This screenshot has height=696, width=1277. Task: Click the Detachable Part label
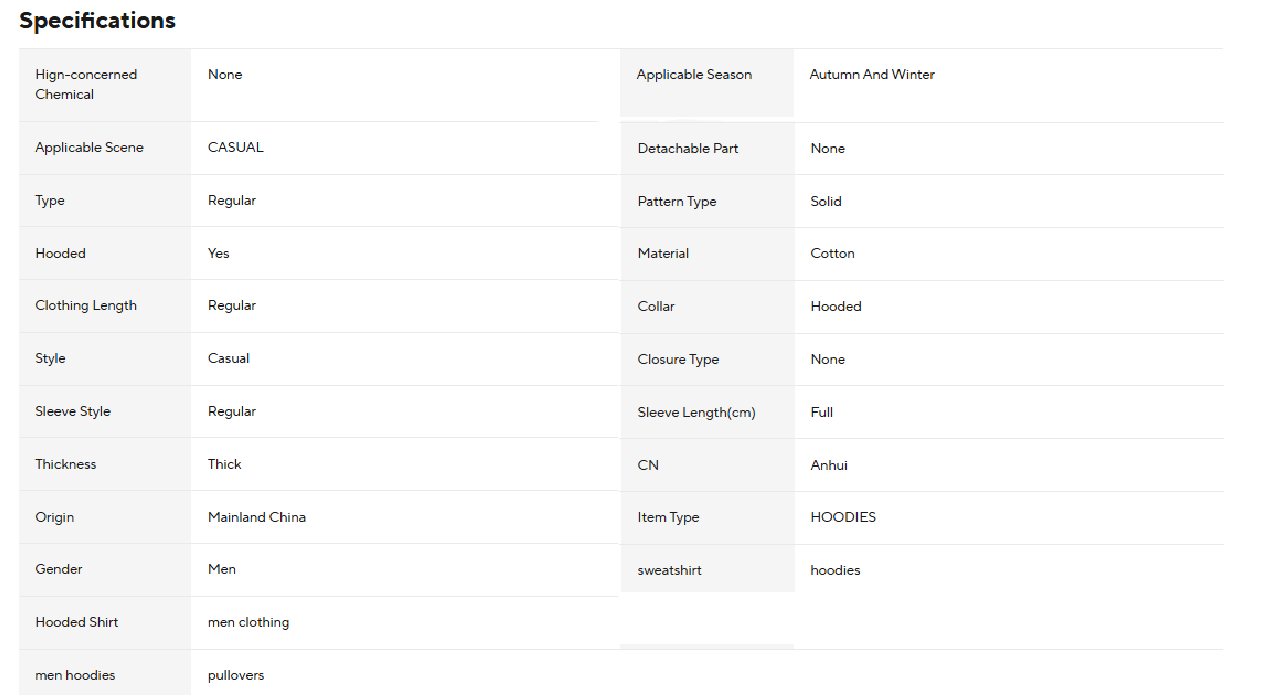(x=688, y=149)
